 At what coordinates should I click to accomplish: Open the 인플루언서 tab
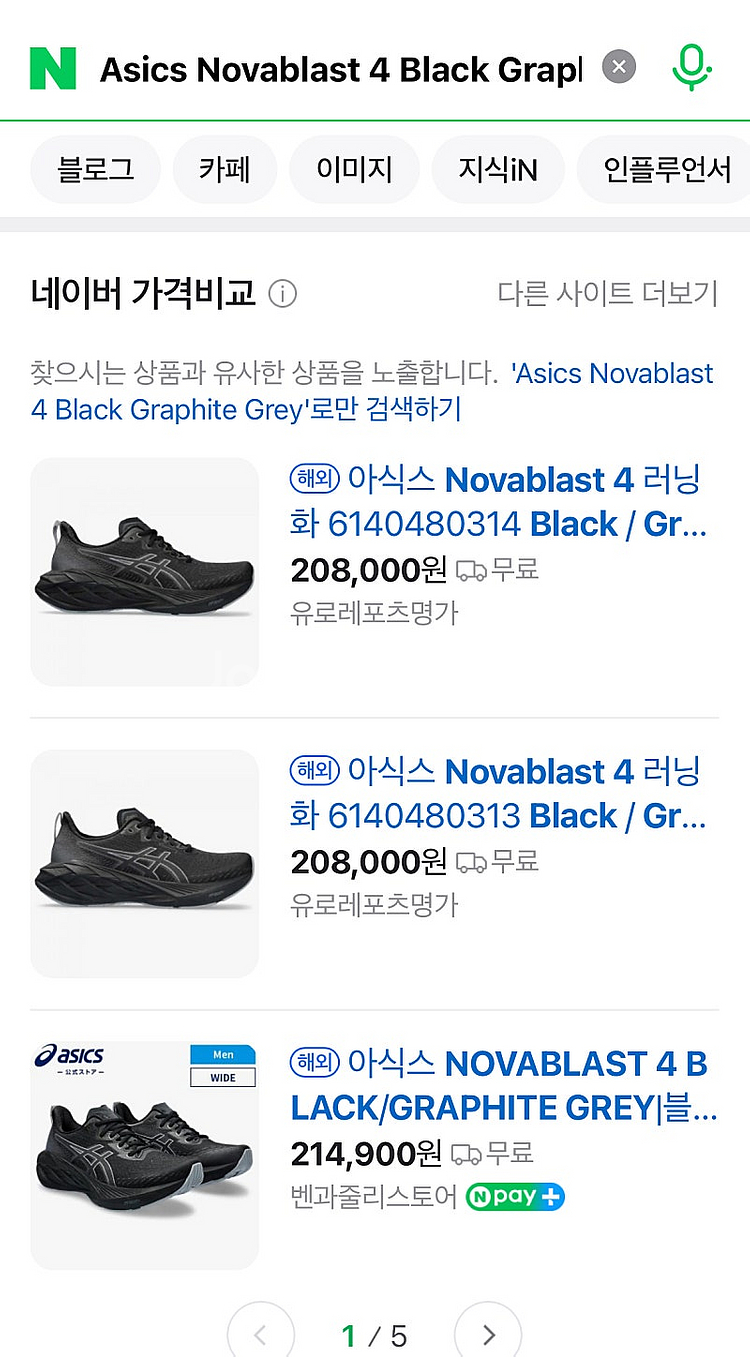[667, 169]
